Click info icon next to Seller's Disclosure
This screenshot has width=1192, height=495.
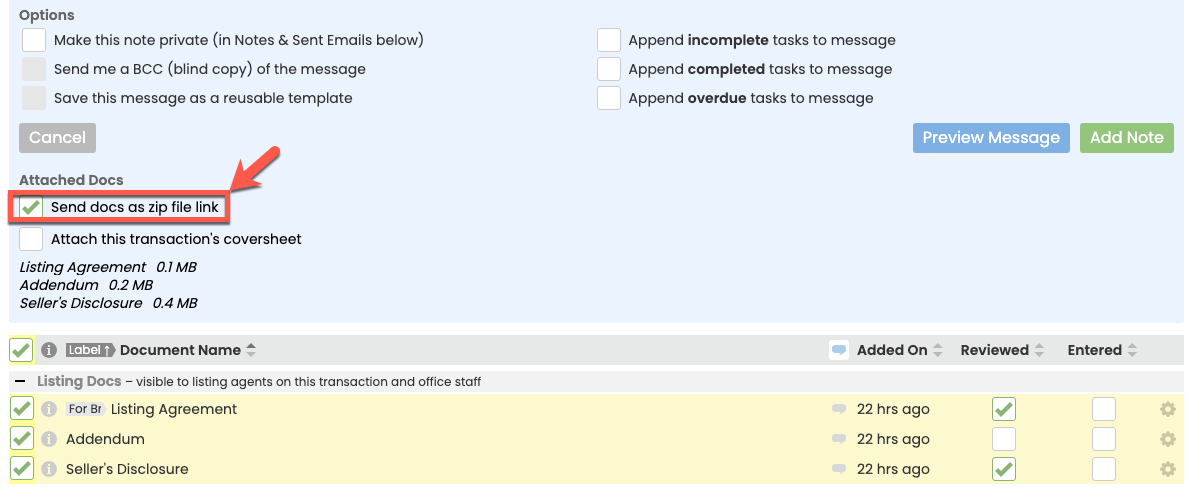(x=49, y=469)
